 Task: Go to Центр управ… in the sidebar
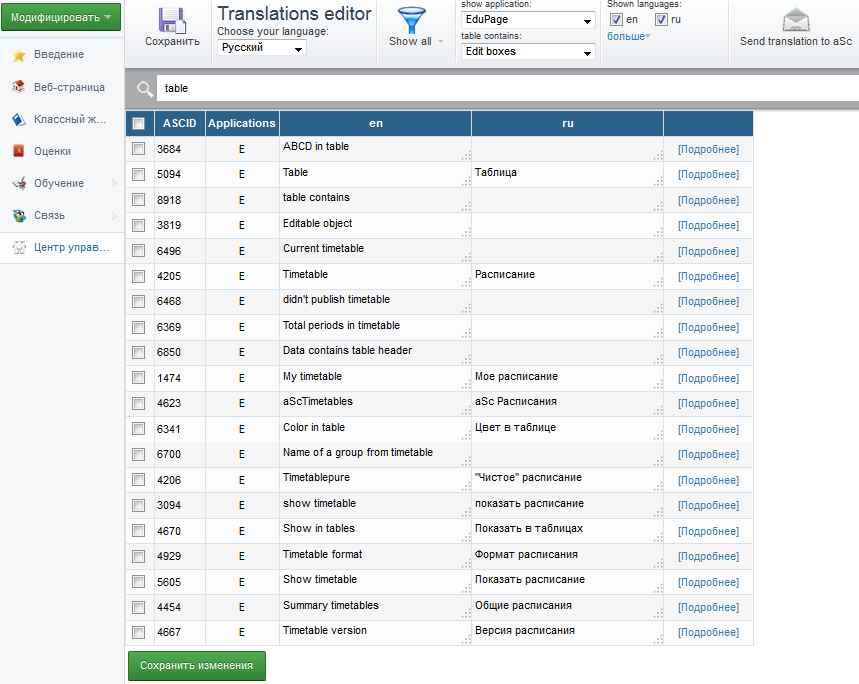71,247
